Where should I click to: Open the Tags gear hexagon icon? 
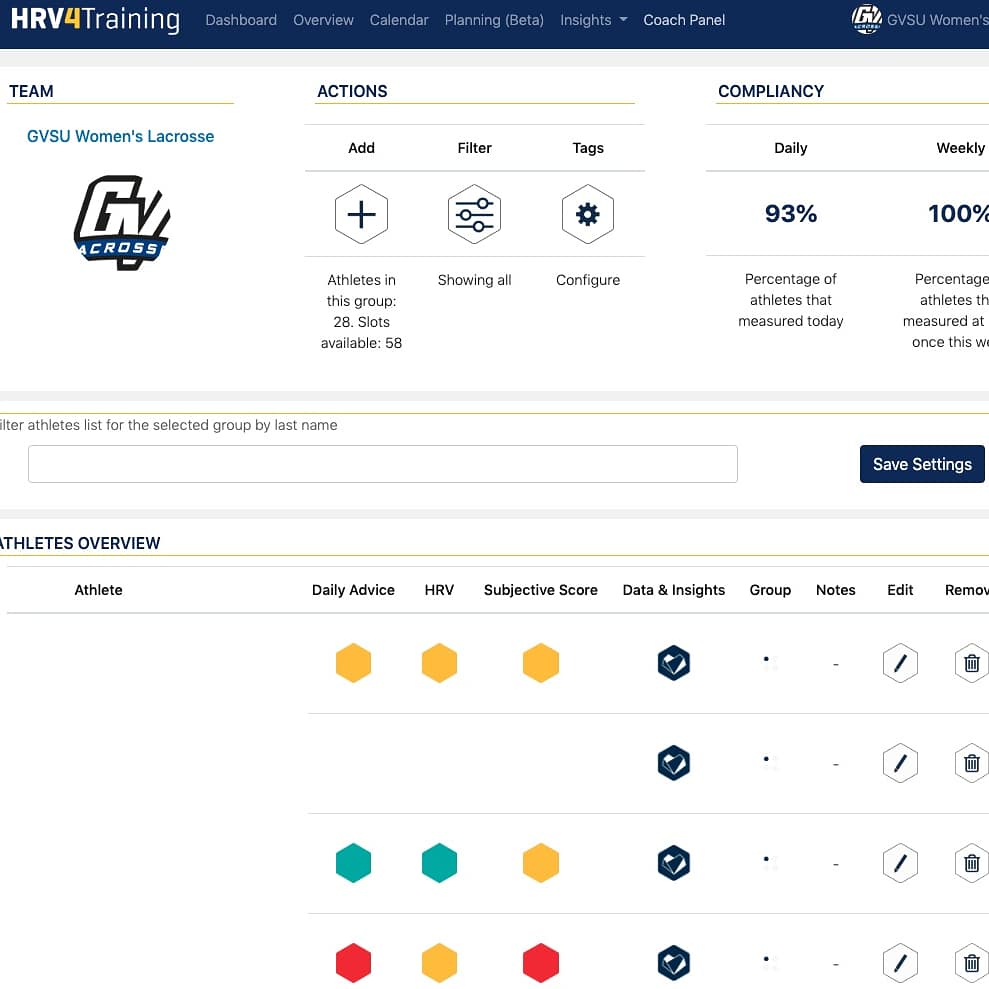[x=588, y=214]
